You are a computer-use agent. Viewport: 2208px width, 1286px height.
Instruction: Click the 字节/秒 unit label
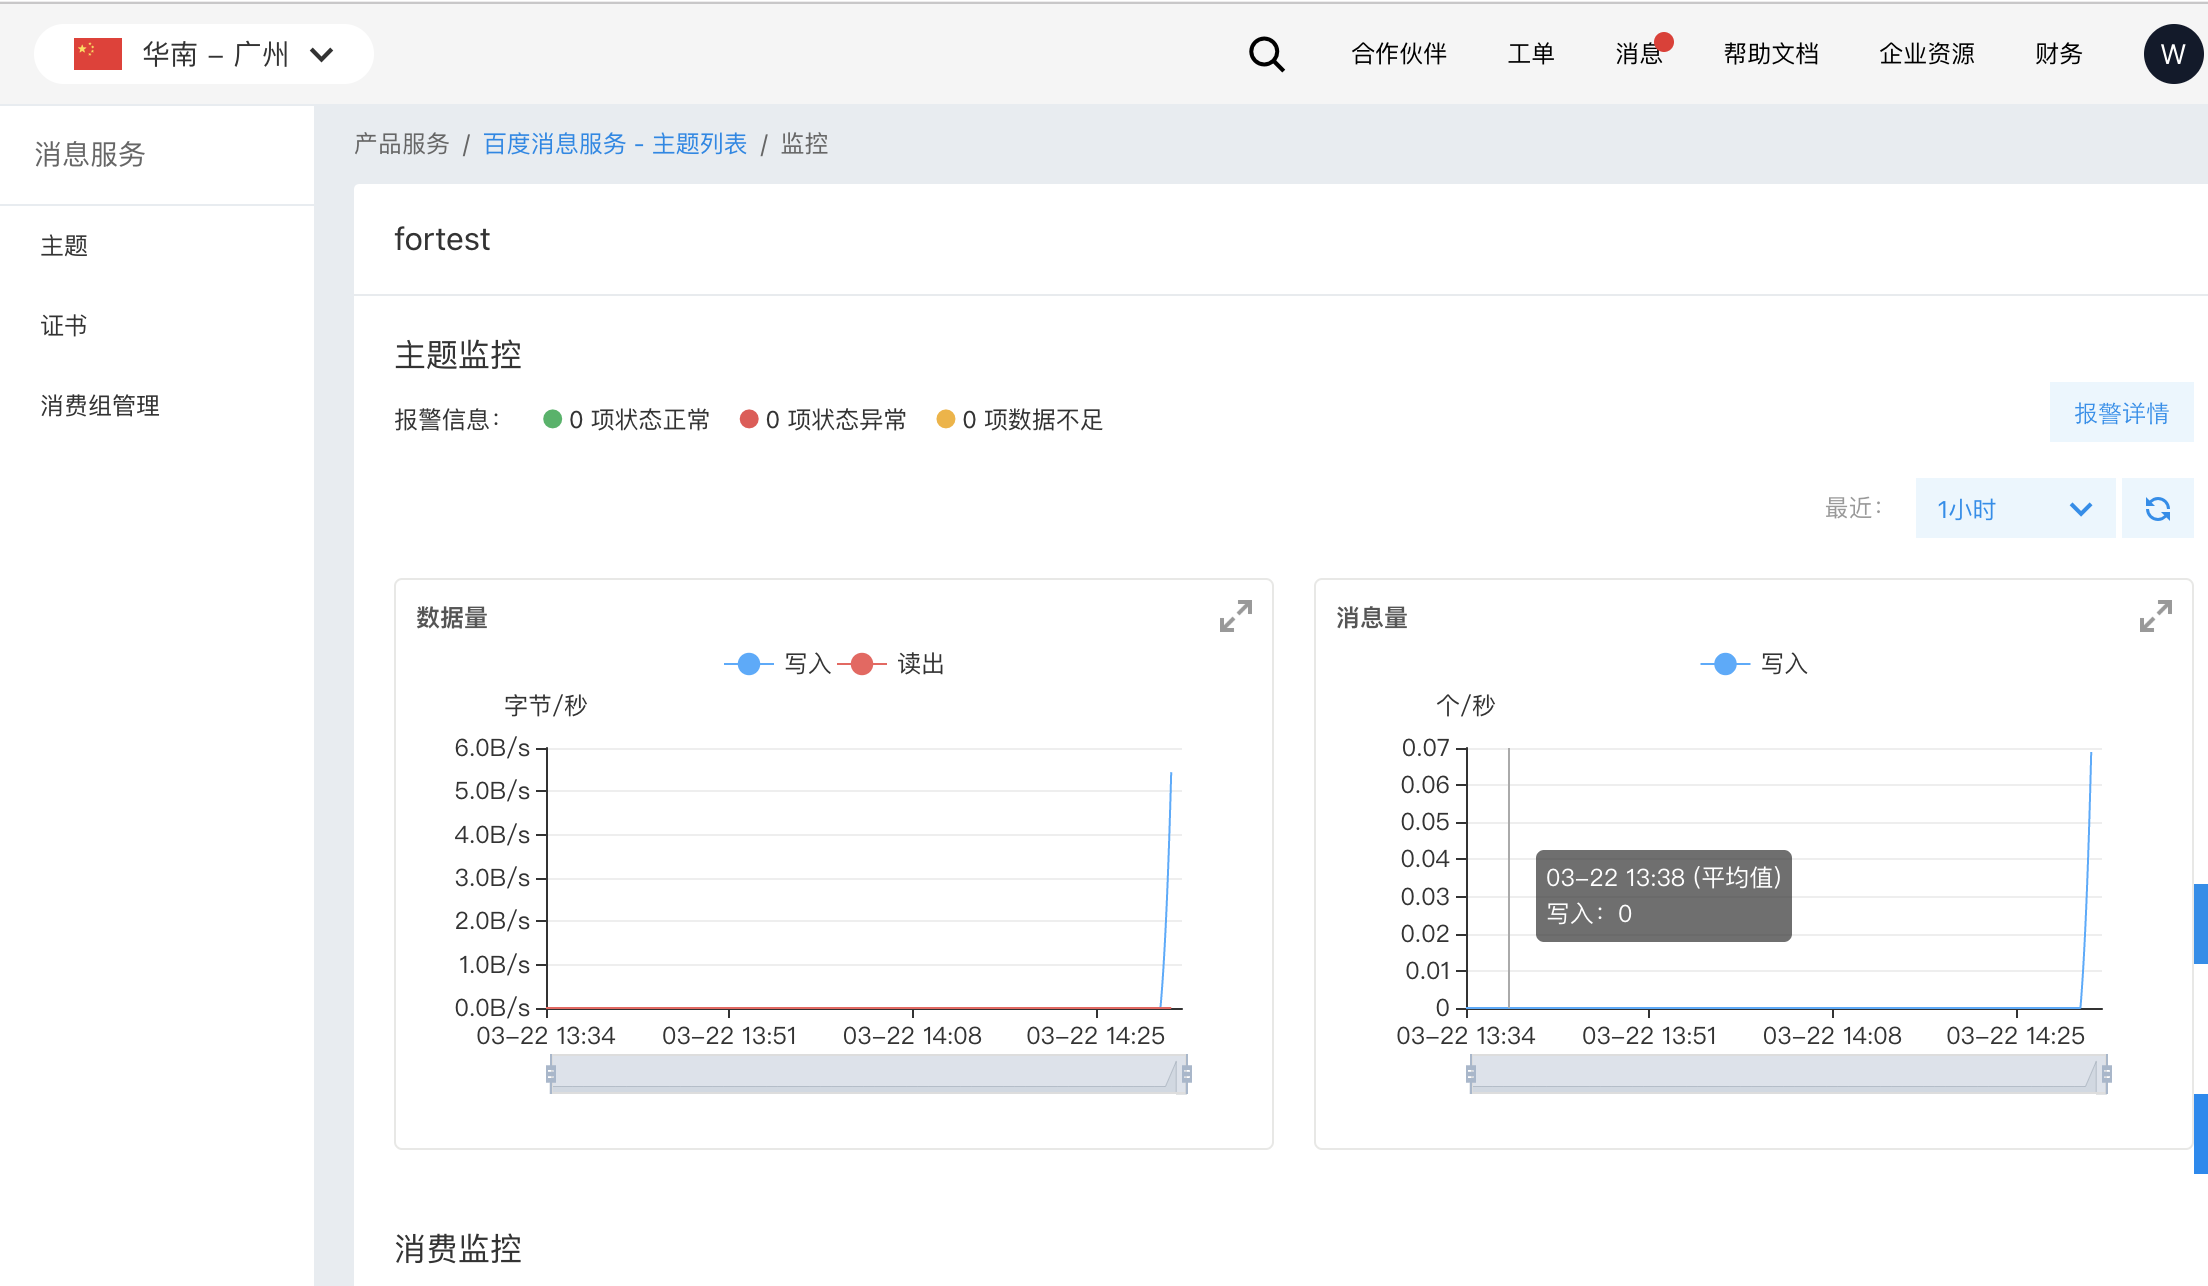tap(545, 706)
